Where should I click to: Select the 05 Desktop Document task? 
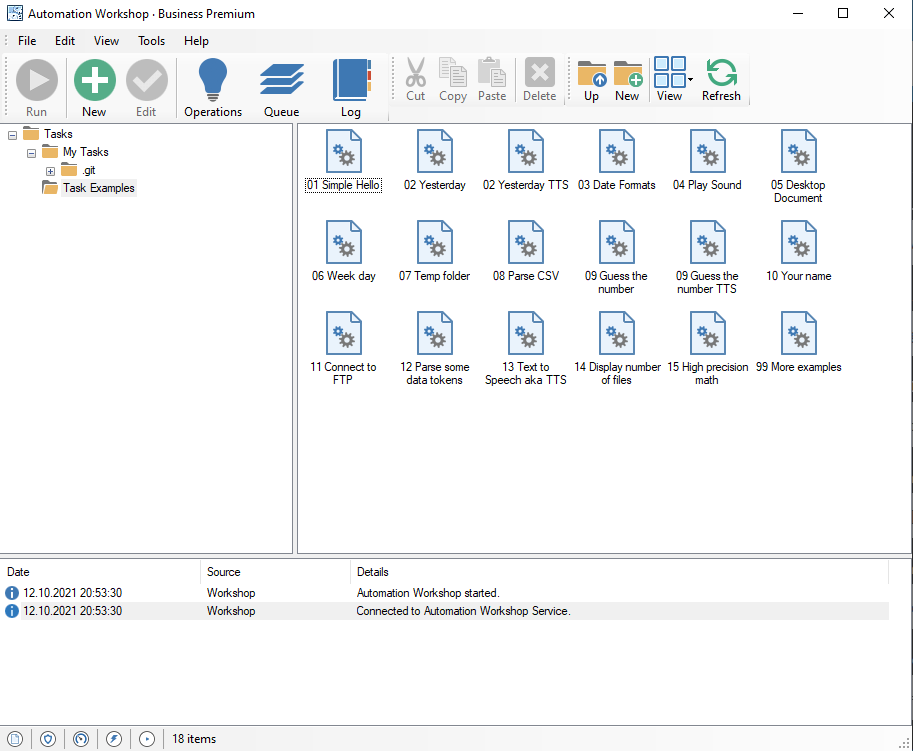tap(798, 167)
